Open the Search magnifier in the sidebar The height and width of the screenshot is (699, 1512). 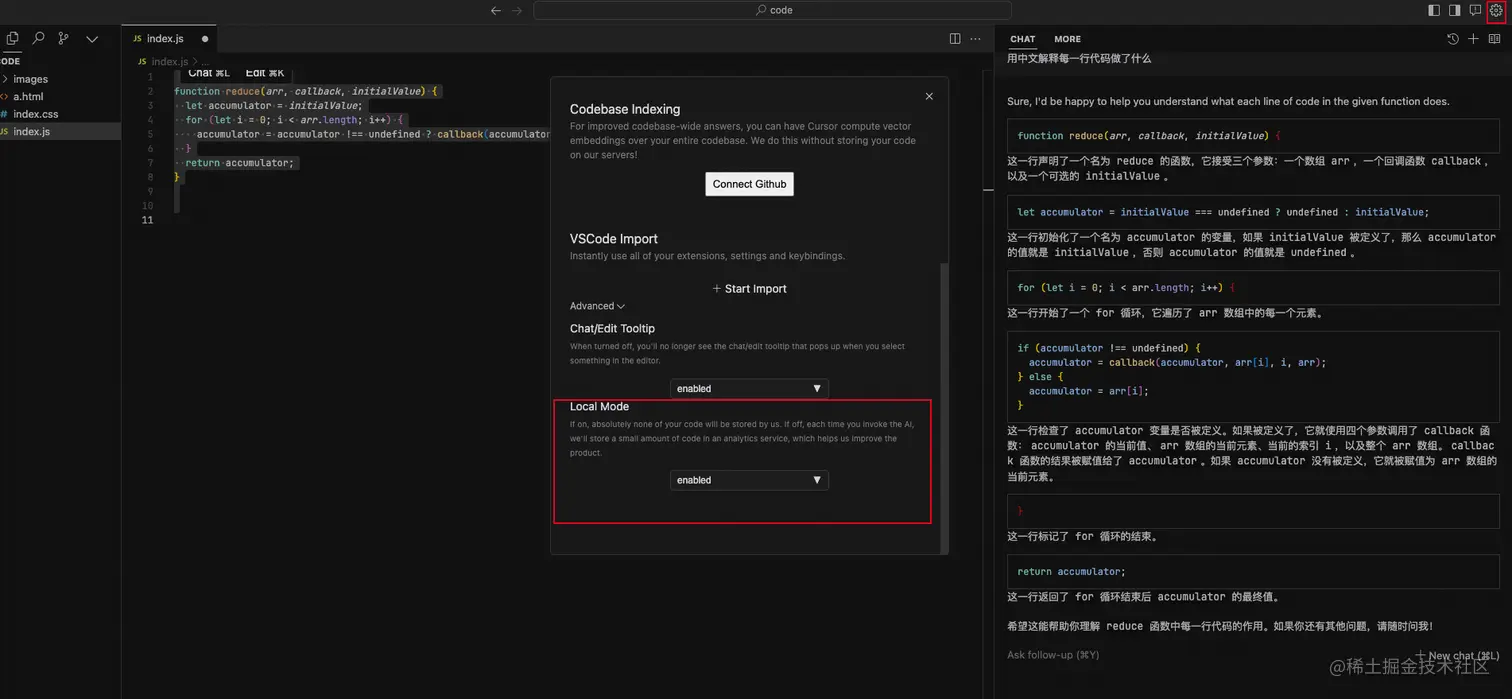click(x=38, y=38)
